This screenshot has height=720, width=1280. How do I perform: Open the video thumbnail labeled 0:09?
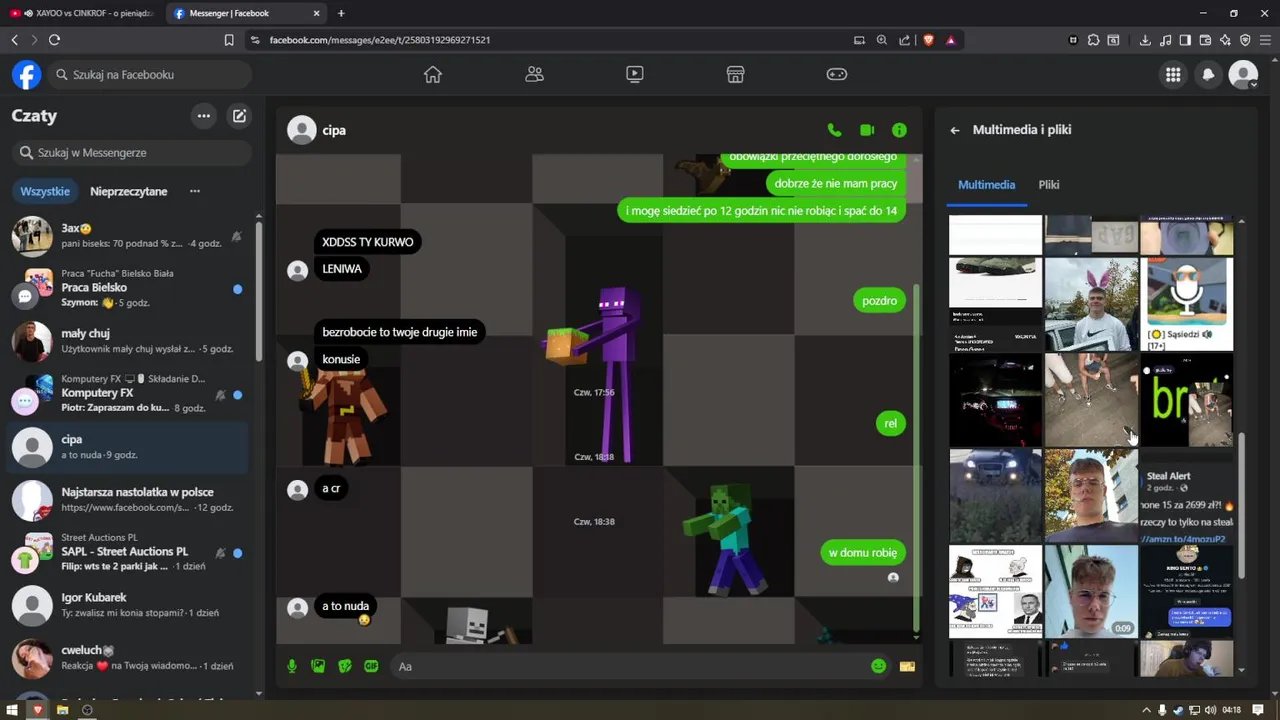[1091, 591]
